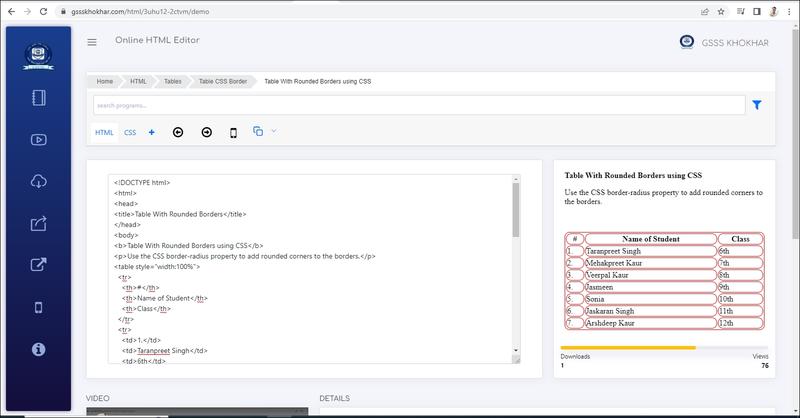Select the HTML tab

click(x=104, y=132)
